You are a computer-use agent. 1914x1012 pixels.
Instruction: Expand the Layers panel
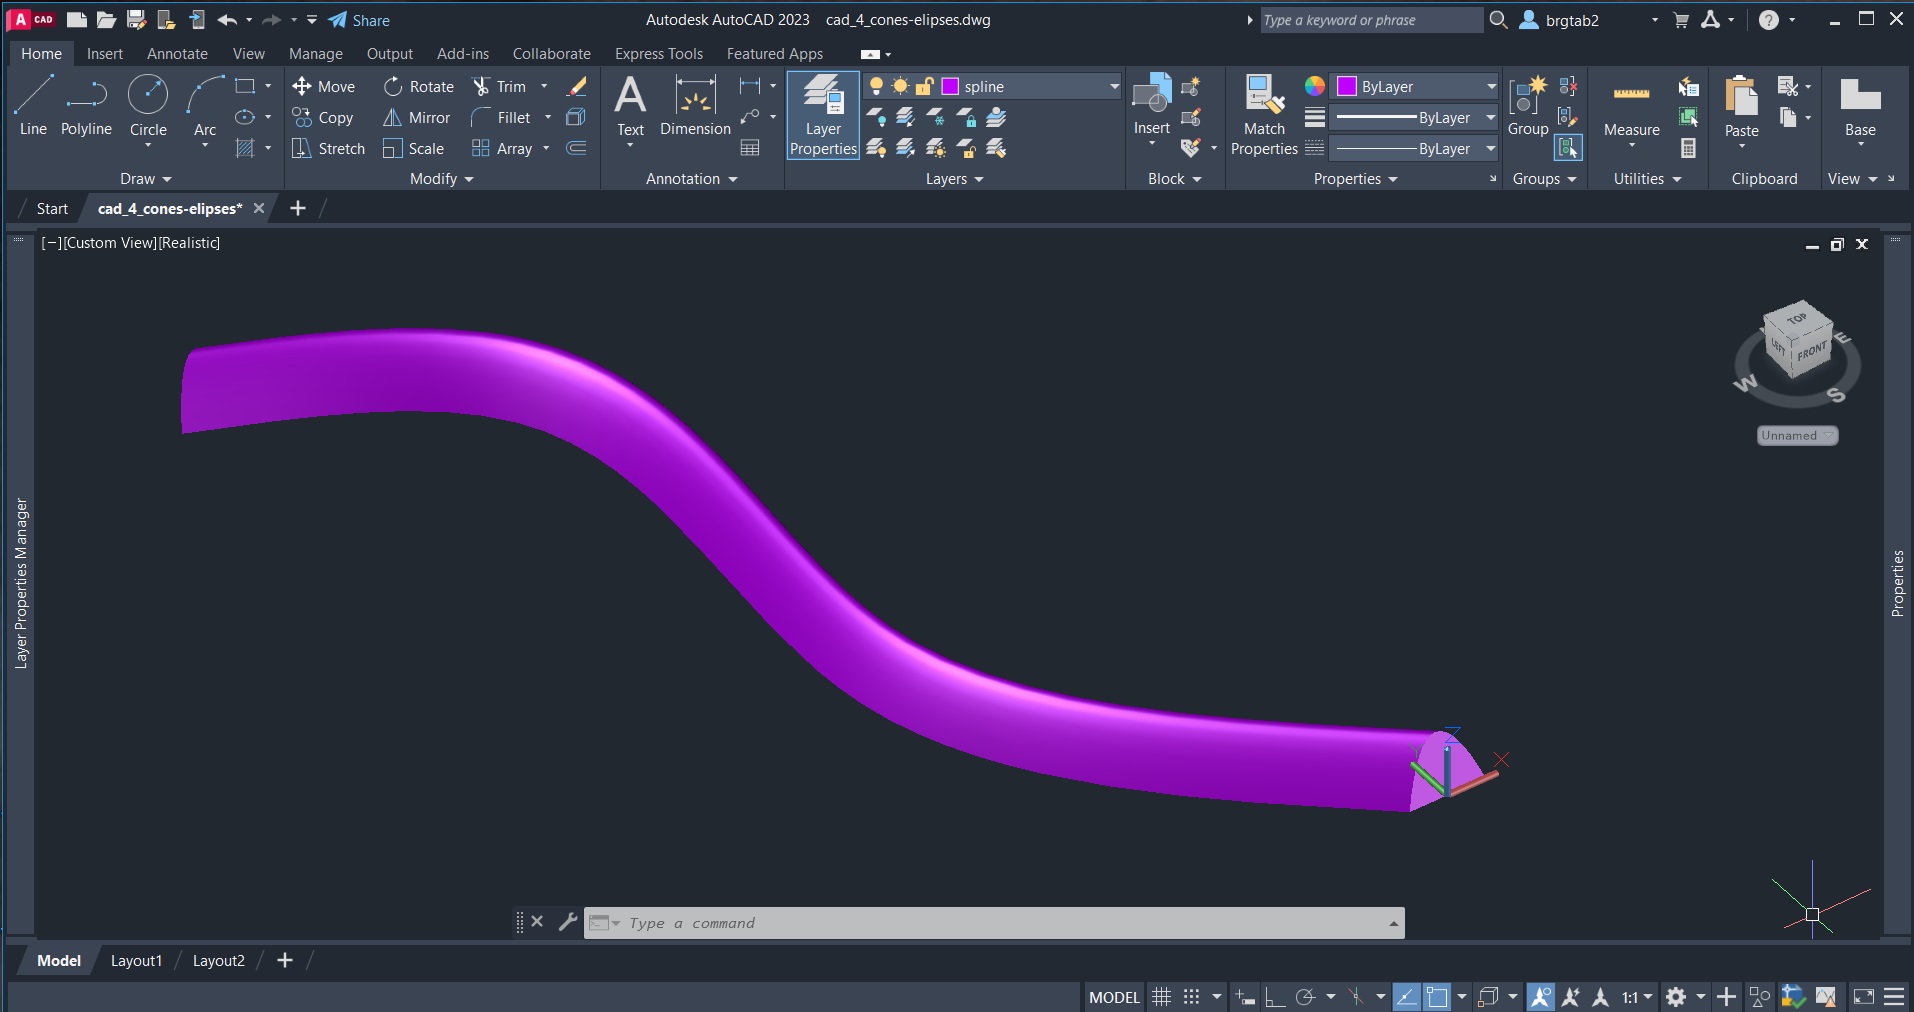[x=955, y=179]
